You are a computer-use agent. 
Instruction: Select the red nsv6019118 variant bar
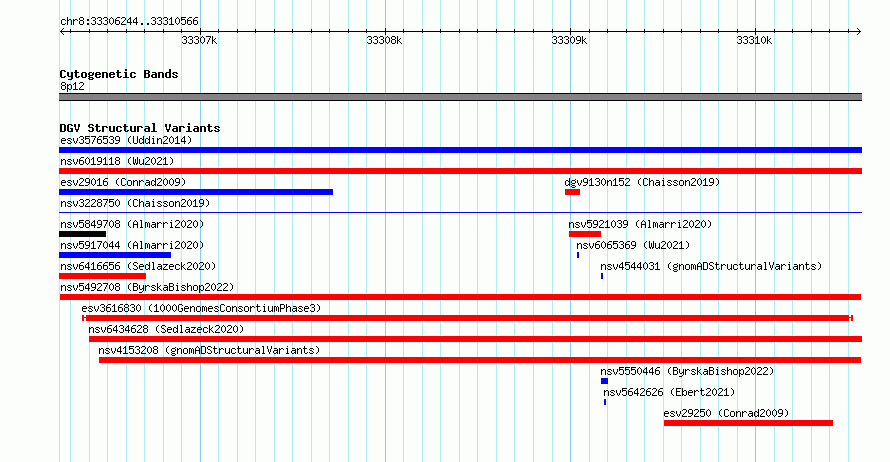pyautogui.click(x=460, y=171)
